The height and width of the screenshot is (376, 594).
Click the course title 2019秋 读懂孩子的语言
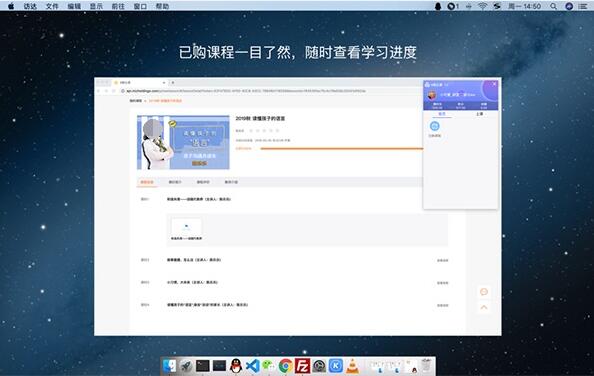(x=260, y=119)
